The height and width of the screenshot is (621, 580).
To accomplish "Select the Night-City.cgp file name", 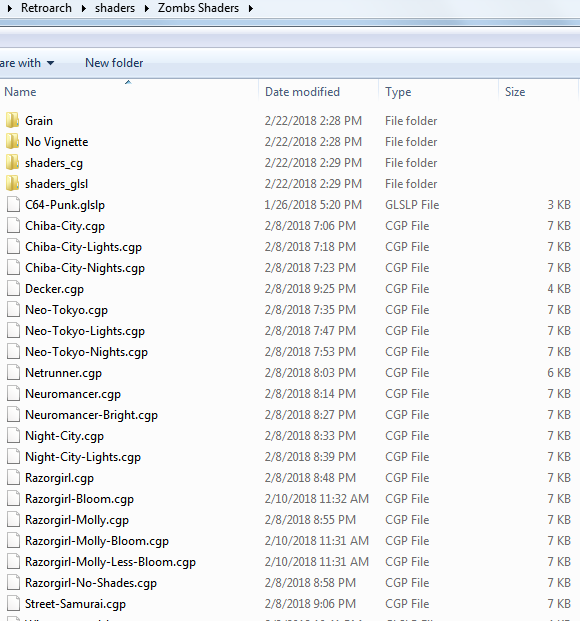I will [x=64, y=436].
